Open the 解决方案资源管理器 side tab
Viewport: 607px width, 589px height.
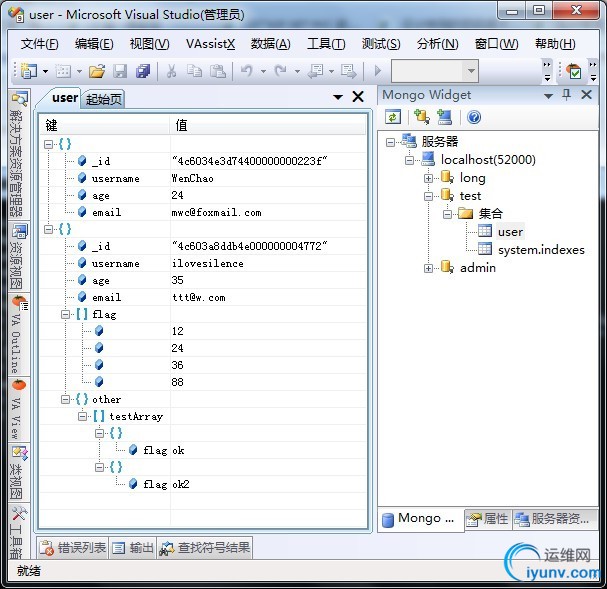click(x=18, y=154)
